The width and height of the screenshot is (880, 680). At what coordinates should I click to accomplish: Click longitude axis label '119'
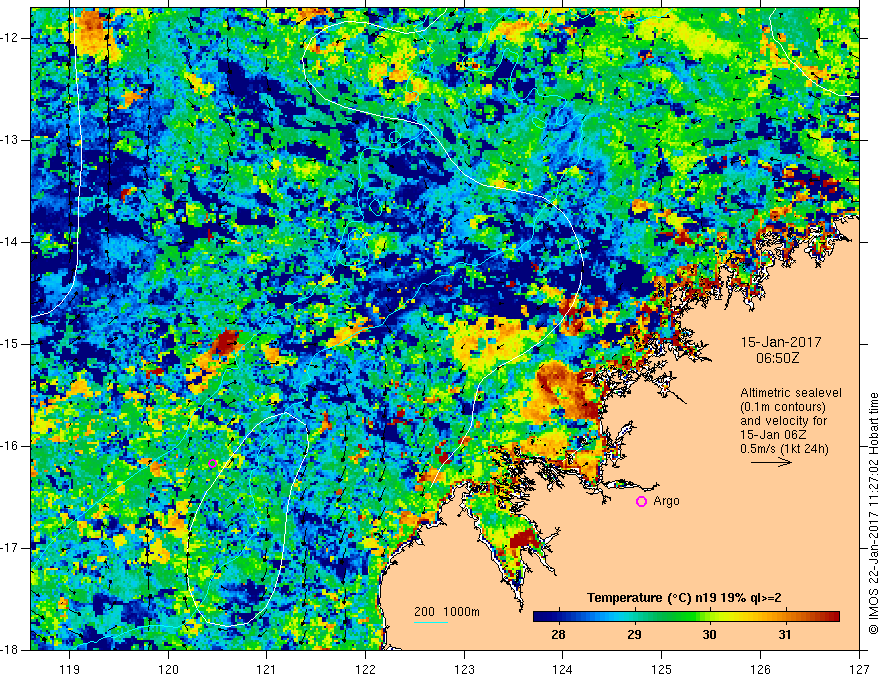(x=70, y=669)
